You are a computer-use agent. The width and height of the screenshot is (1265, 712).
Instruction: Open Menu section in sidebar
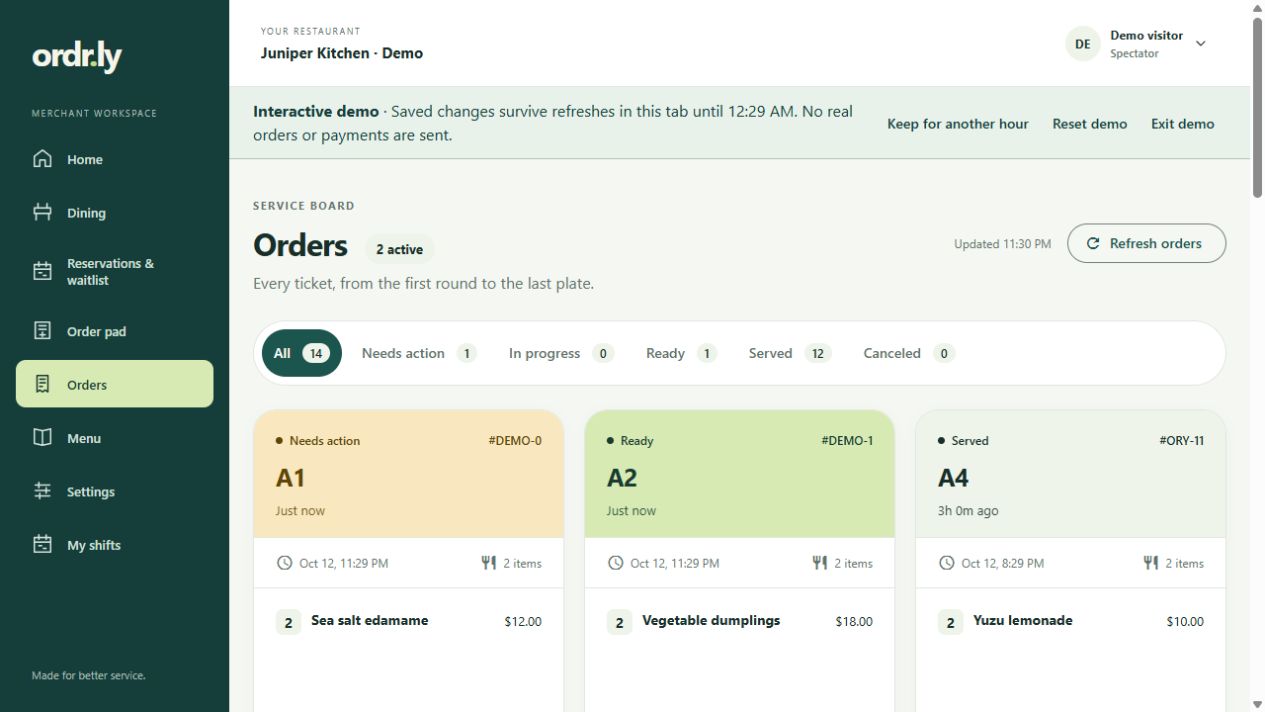114,438
